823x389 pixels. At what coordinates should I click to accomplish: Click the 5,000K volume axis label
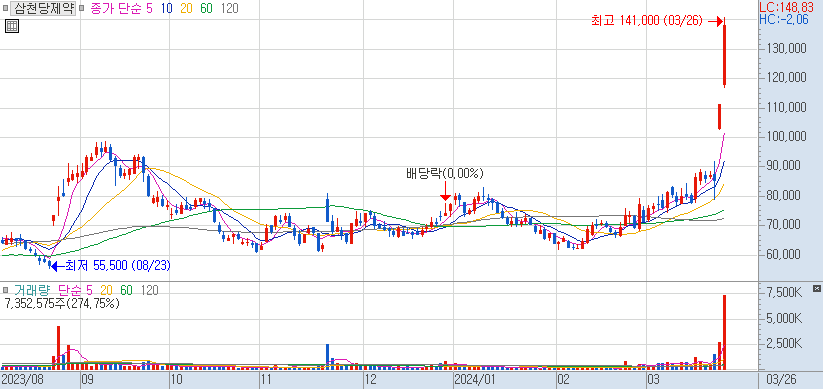(785, 318)
